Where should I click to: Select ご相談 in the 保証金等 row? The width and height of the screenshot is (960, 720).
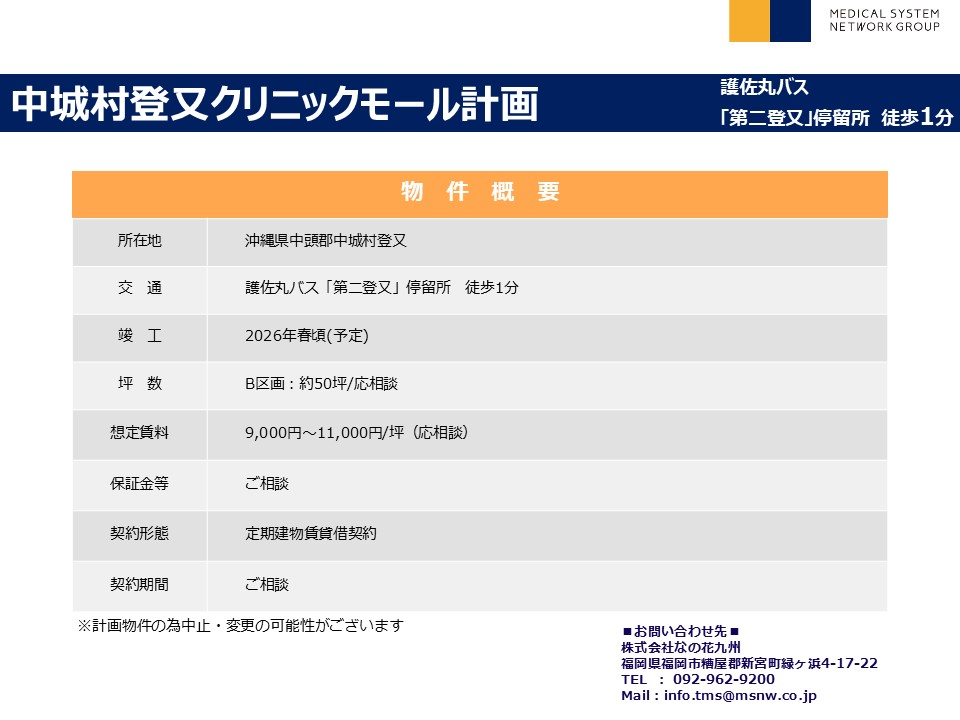click(267, 483)
